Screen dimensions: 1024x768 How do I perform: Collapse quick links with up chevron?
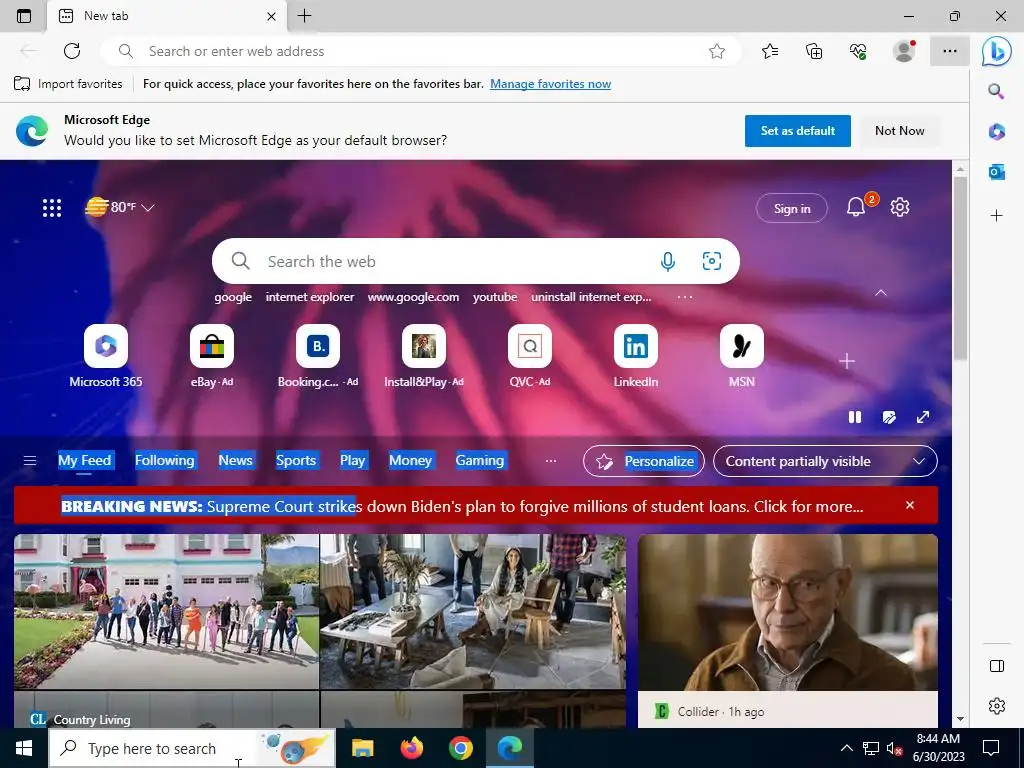coord(880,293)
